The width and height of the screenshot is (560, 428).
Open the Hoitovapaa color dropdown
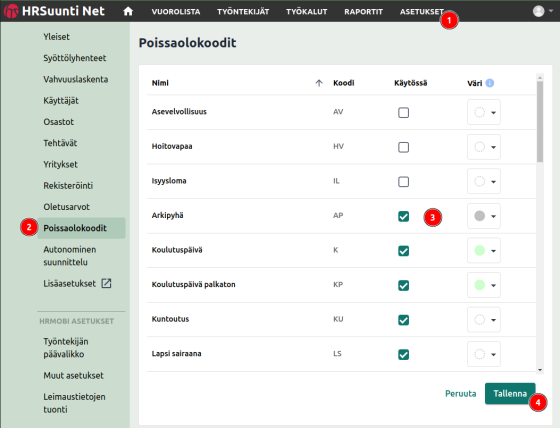[484, 147]
